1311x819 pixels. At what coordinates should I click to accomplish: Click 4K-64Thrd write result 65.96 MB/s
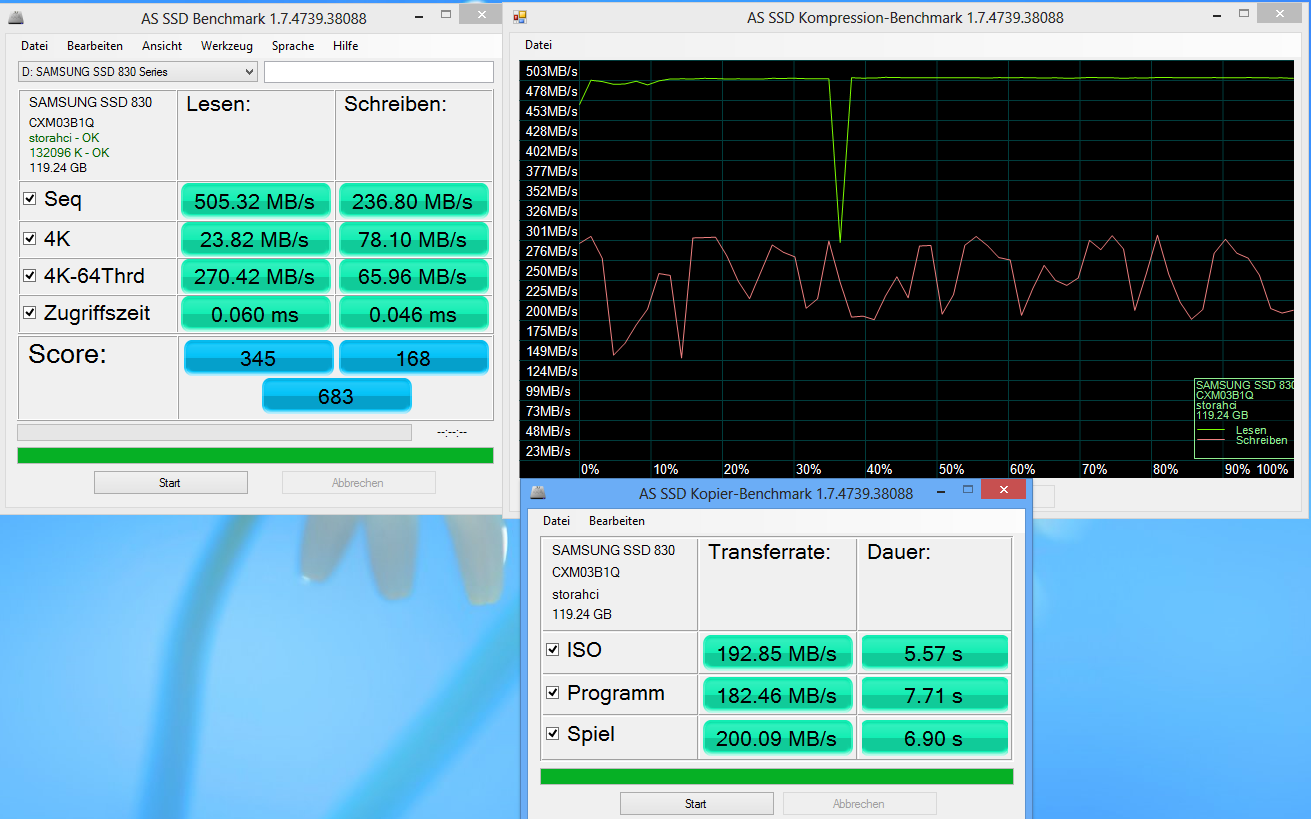pyautogui.click(x=413, y=277)
